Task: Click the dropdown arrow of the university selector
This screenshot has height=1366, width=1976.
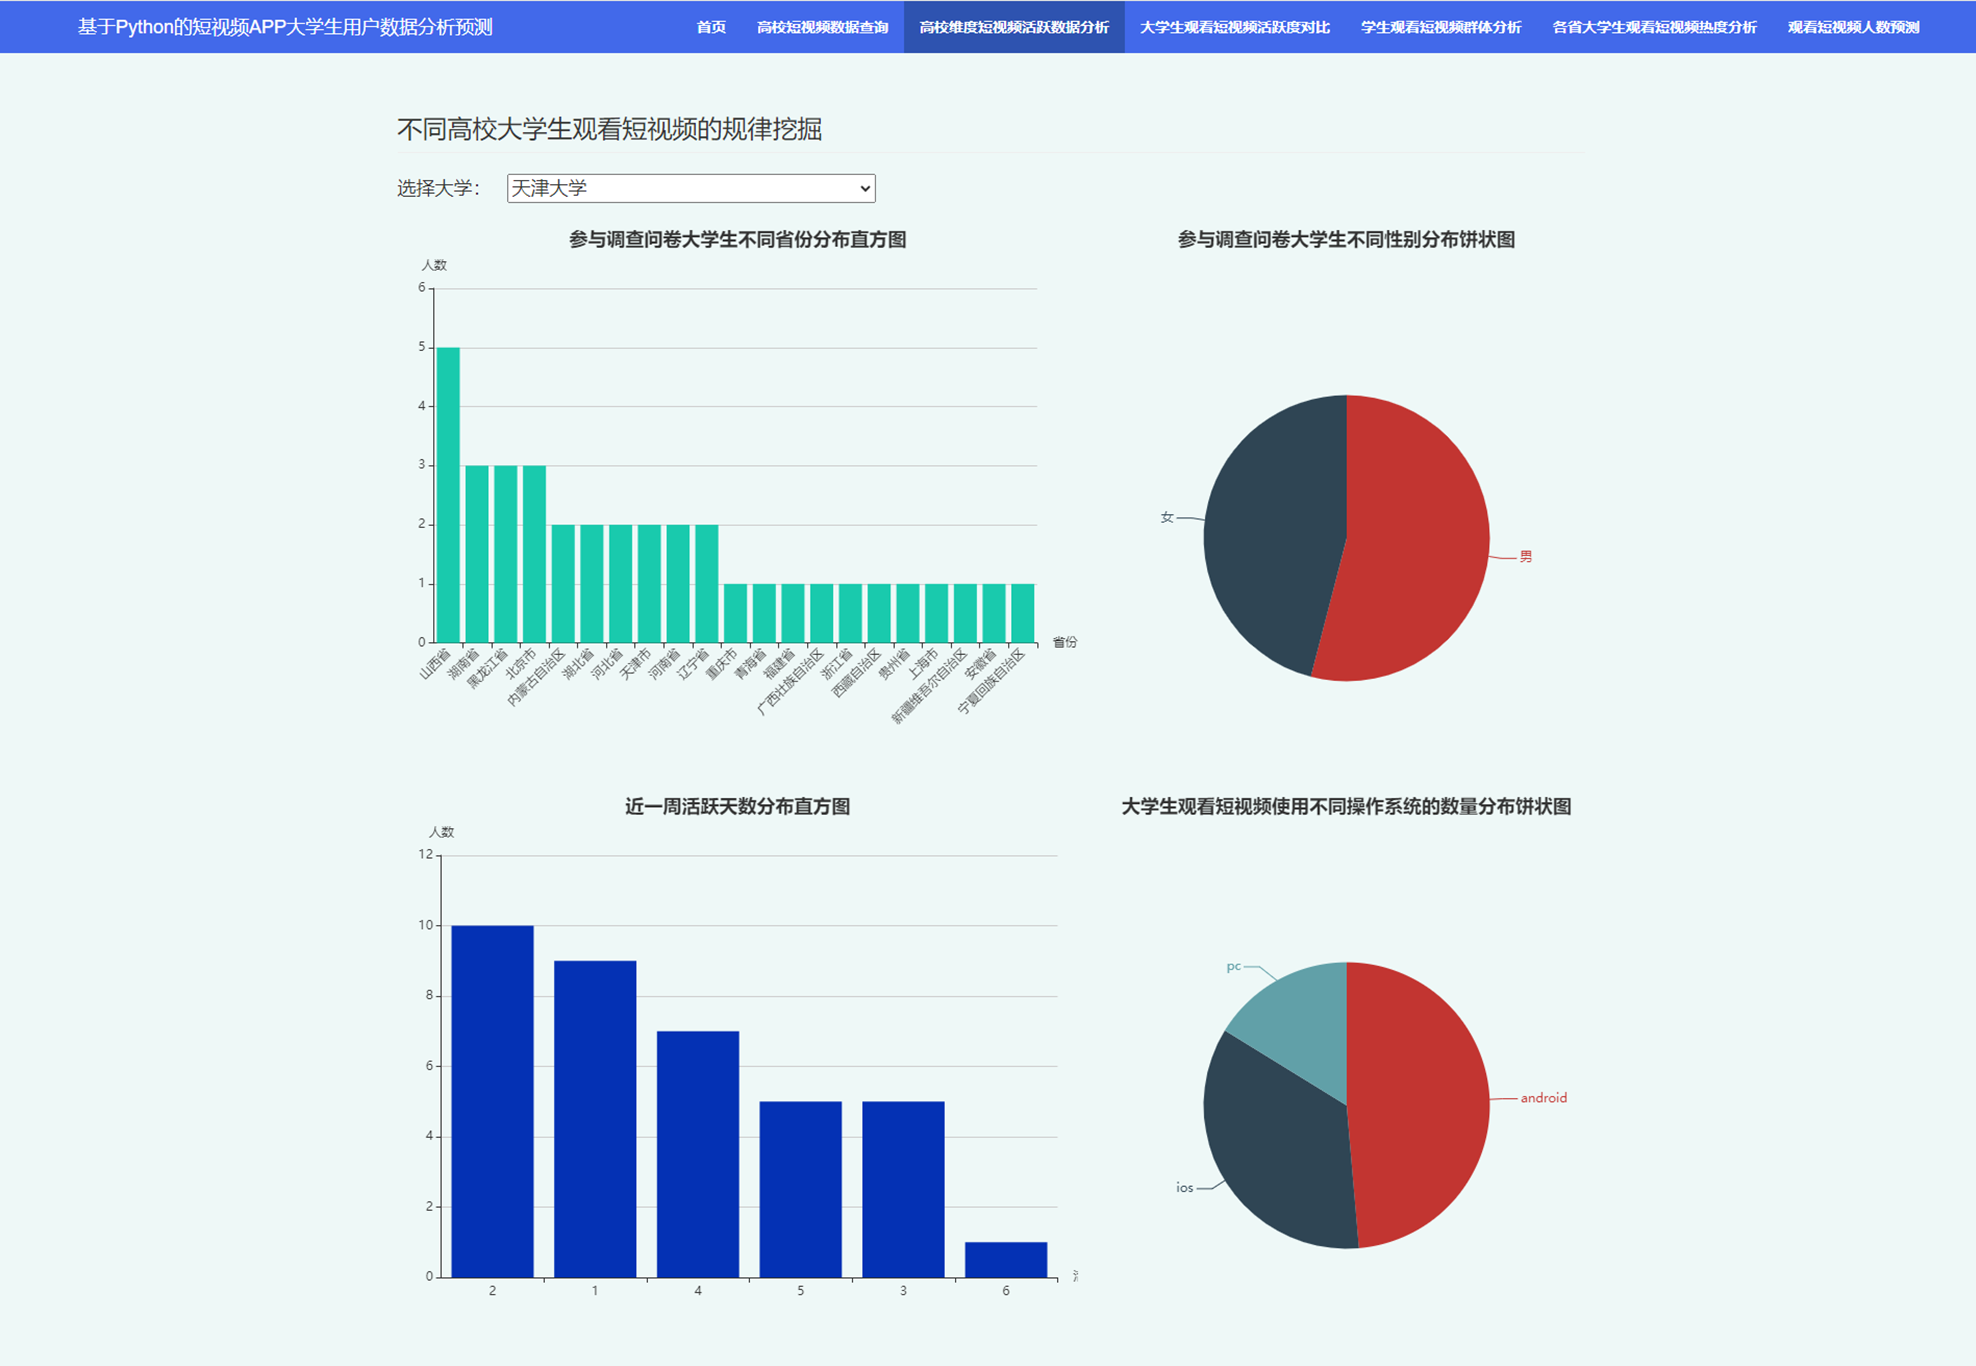Action: click(865, 188)
